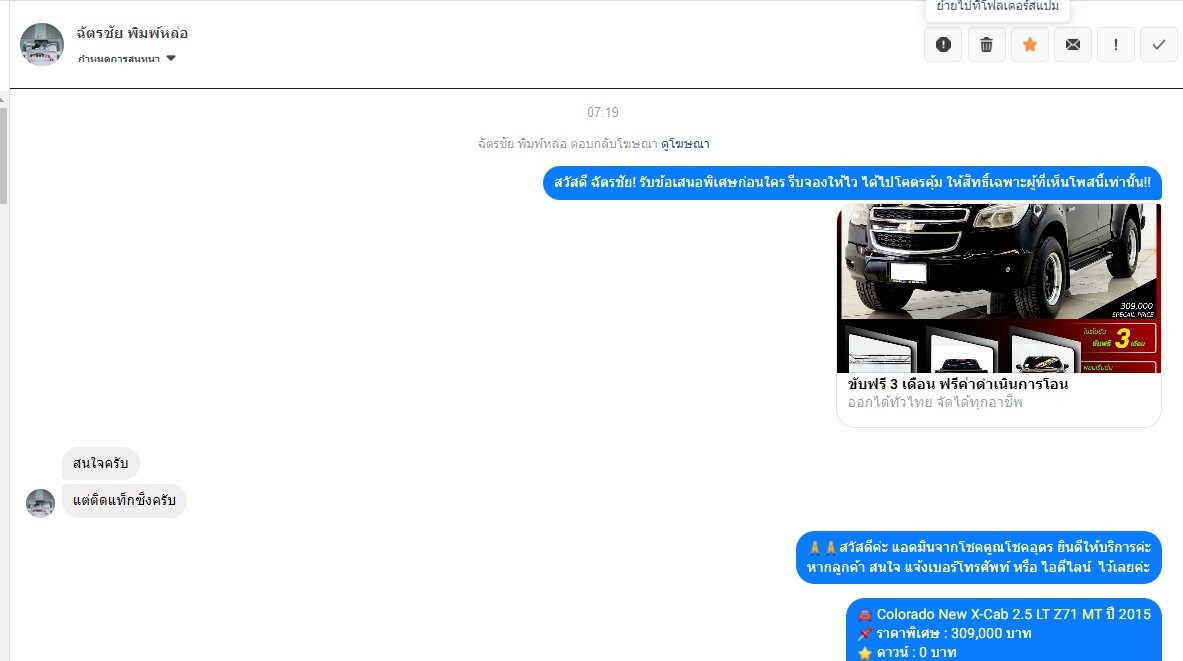Click the Colorado New X-Cab 2.5 LT message
The width and height of the screenshot is (1183, 661).
pyautogui.click(x=1003, y=630)
